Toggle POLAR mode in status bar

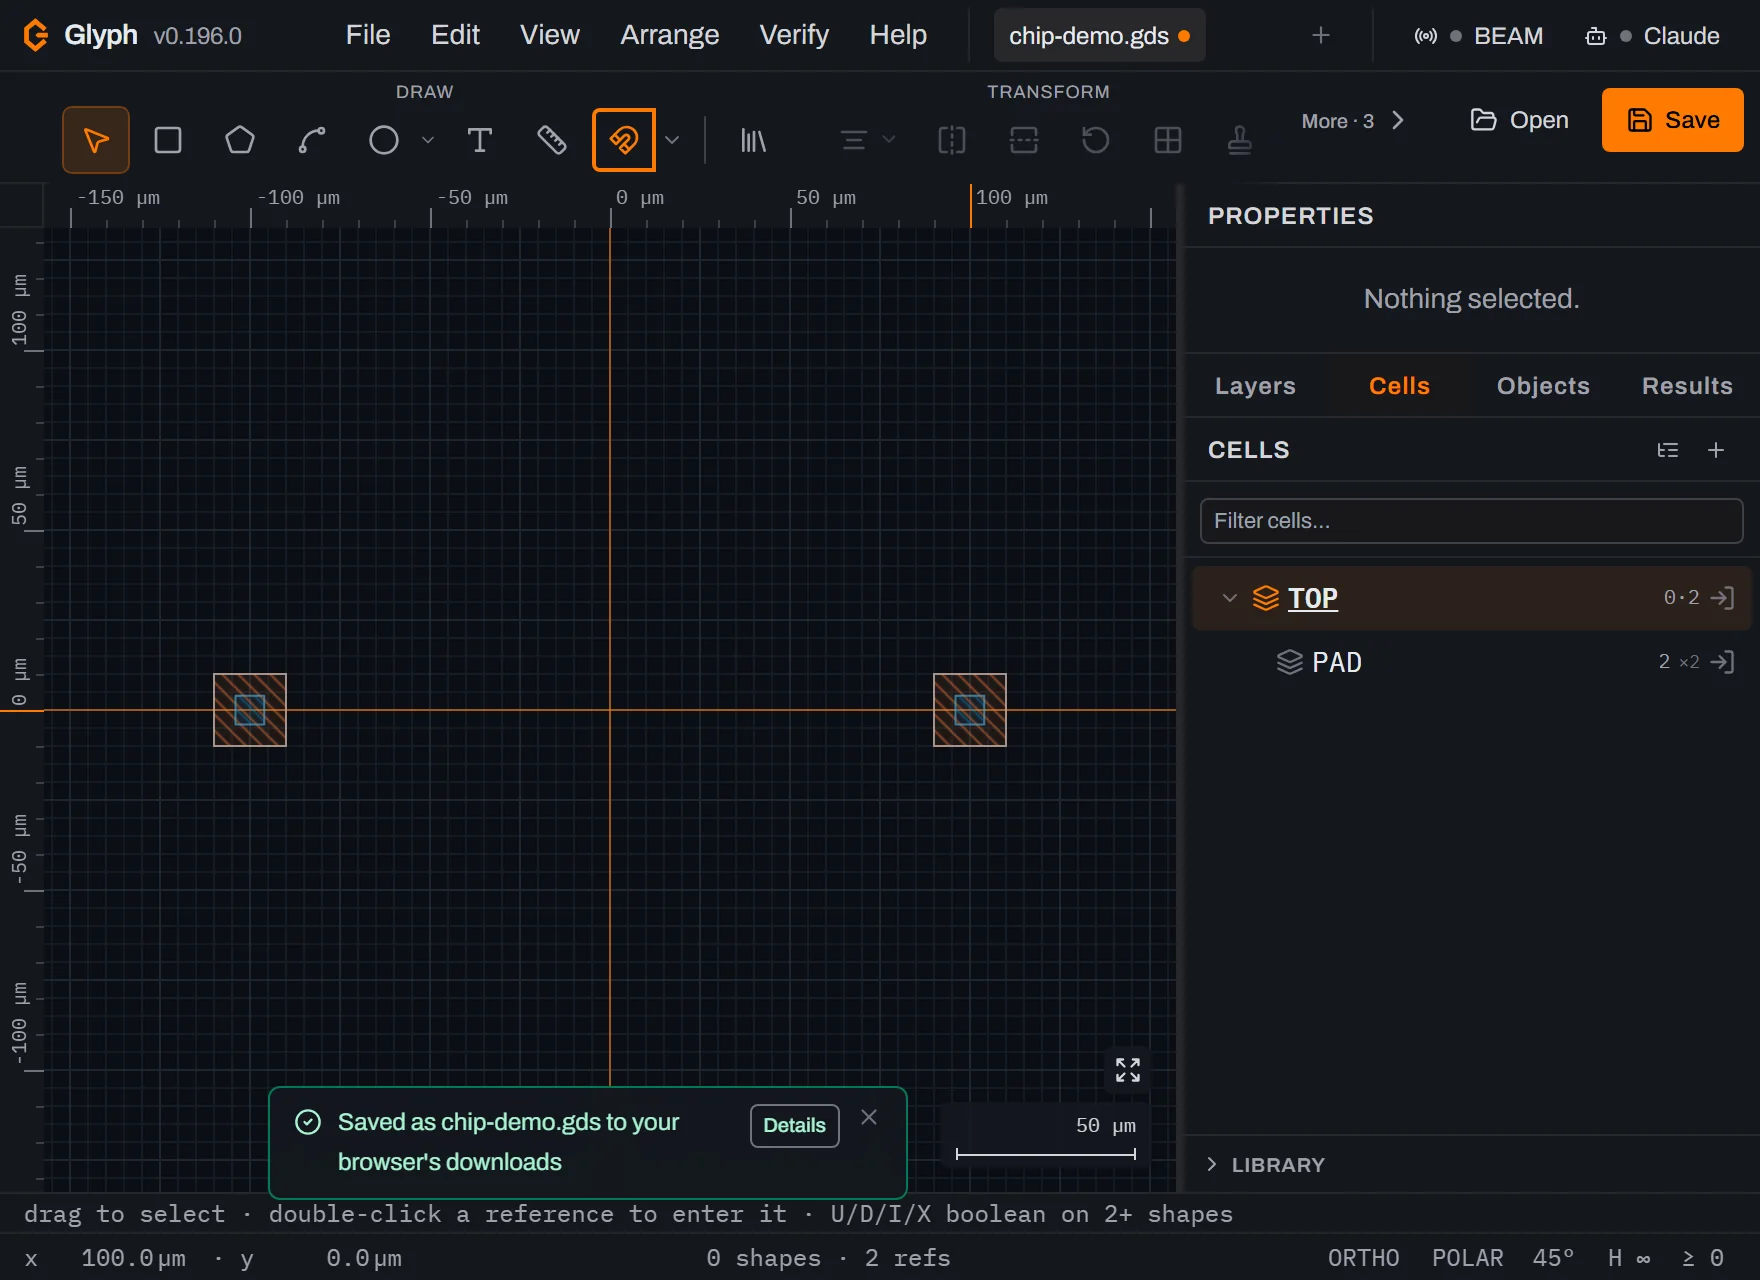coord(1467,1258)
